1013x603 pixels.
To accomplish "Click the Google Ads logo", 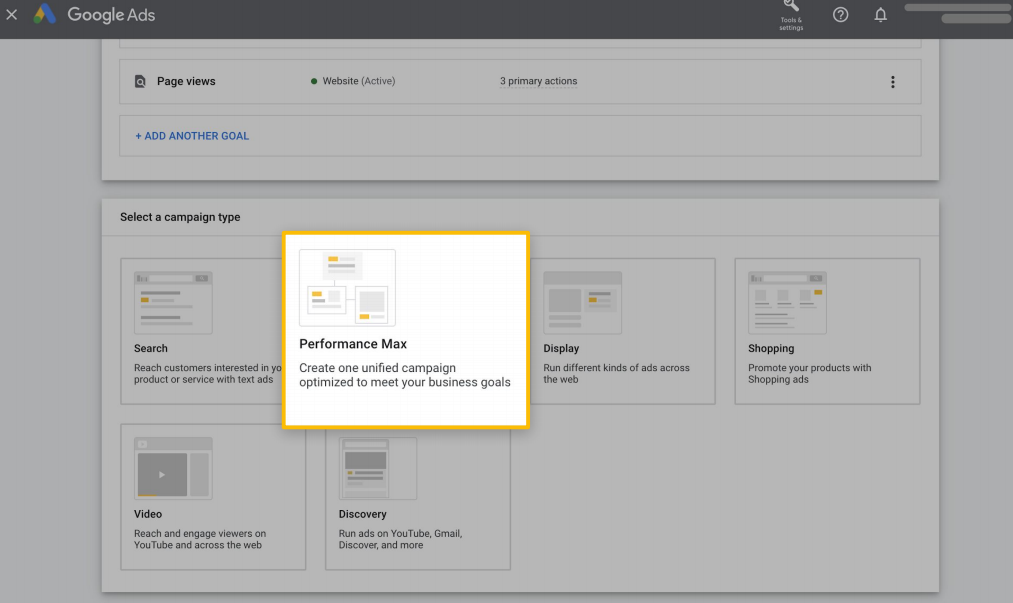I will [x=94, y=14].
